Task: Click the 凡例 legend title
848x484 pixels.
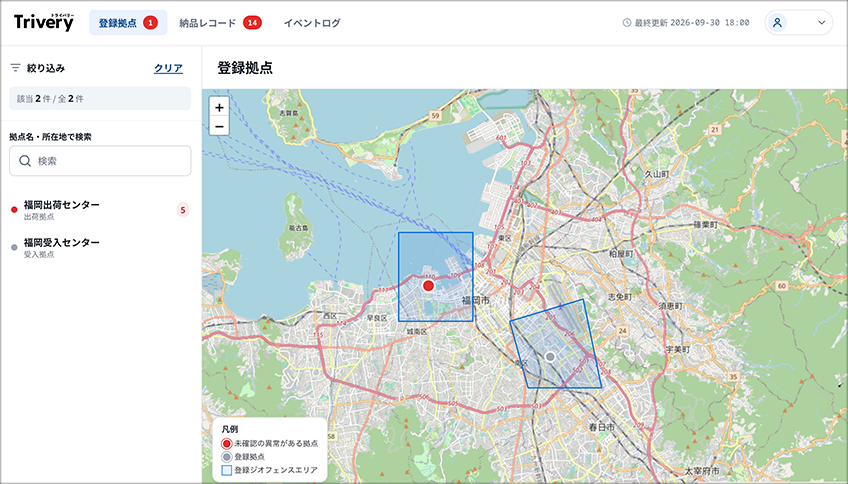Action: (x=230, y=429)
